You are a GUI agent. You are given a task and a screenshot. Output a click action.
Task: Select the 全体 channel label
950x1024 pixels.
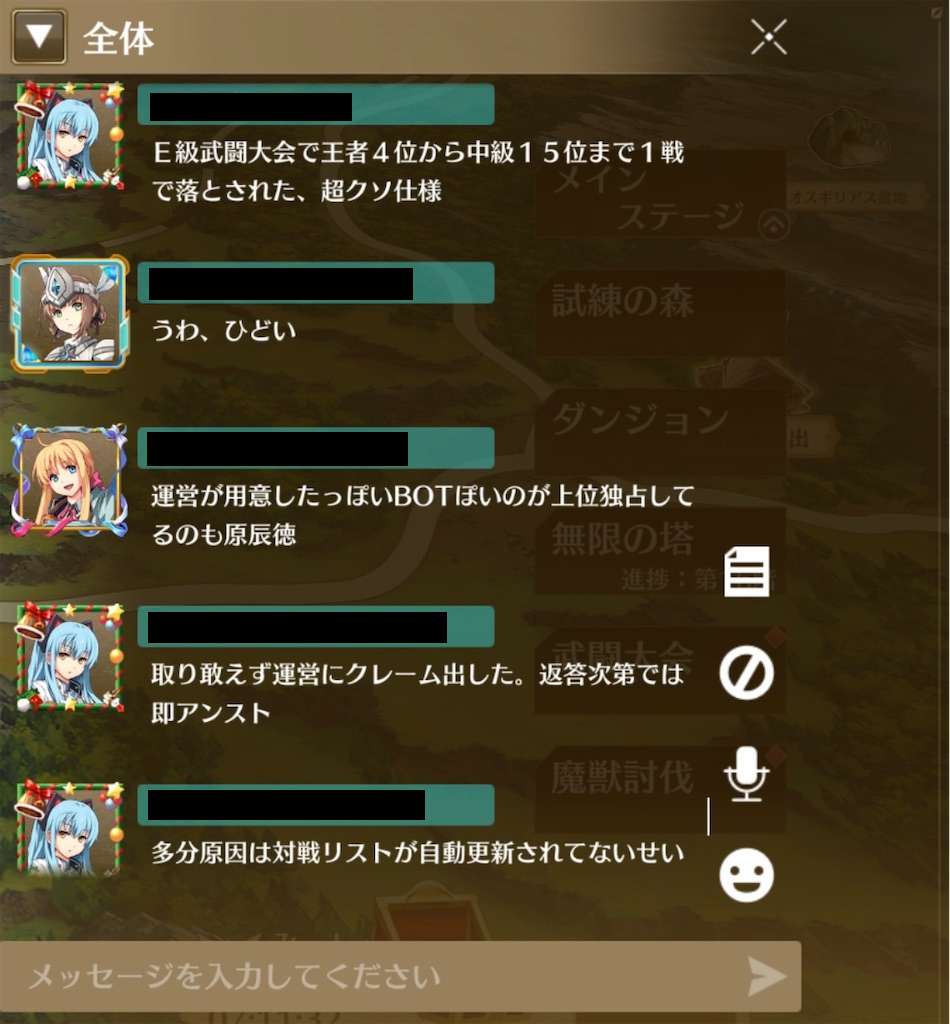click(119, 39)
